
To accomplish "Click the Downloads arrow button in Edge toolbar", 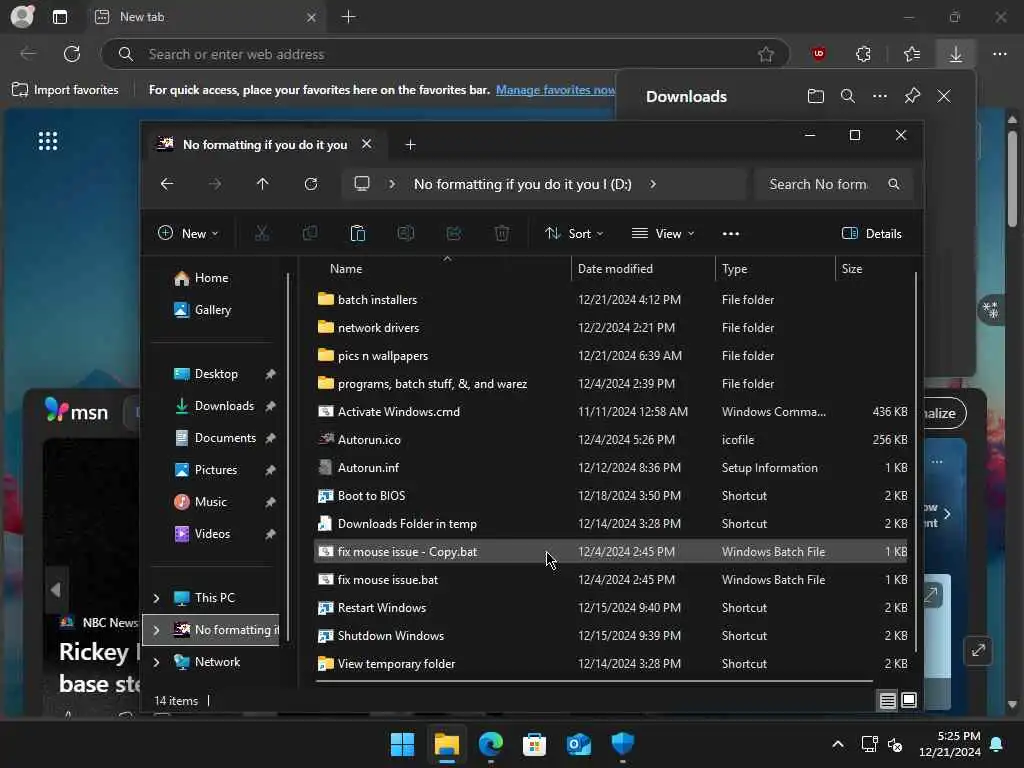I will [955, 54].
